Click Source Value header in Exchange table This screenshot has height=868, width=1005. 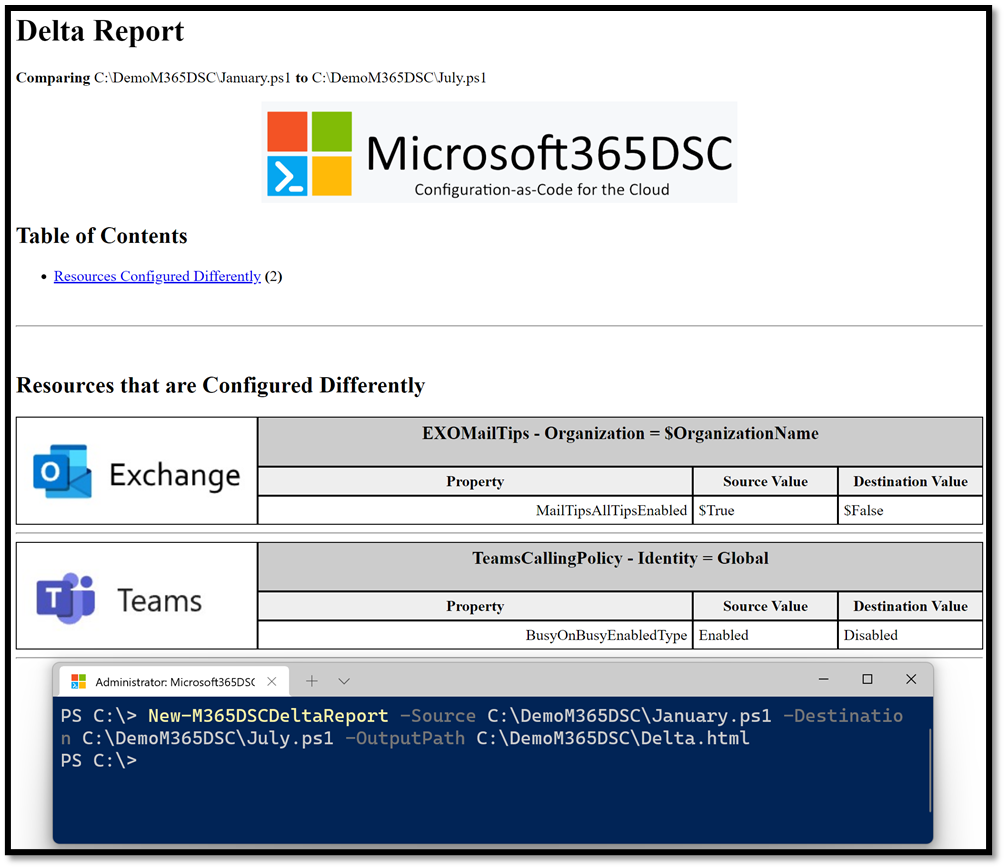click(x=765, y=481)
